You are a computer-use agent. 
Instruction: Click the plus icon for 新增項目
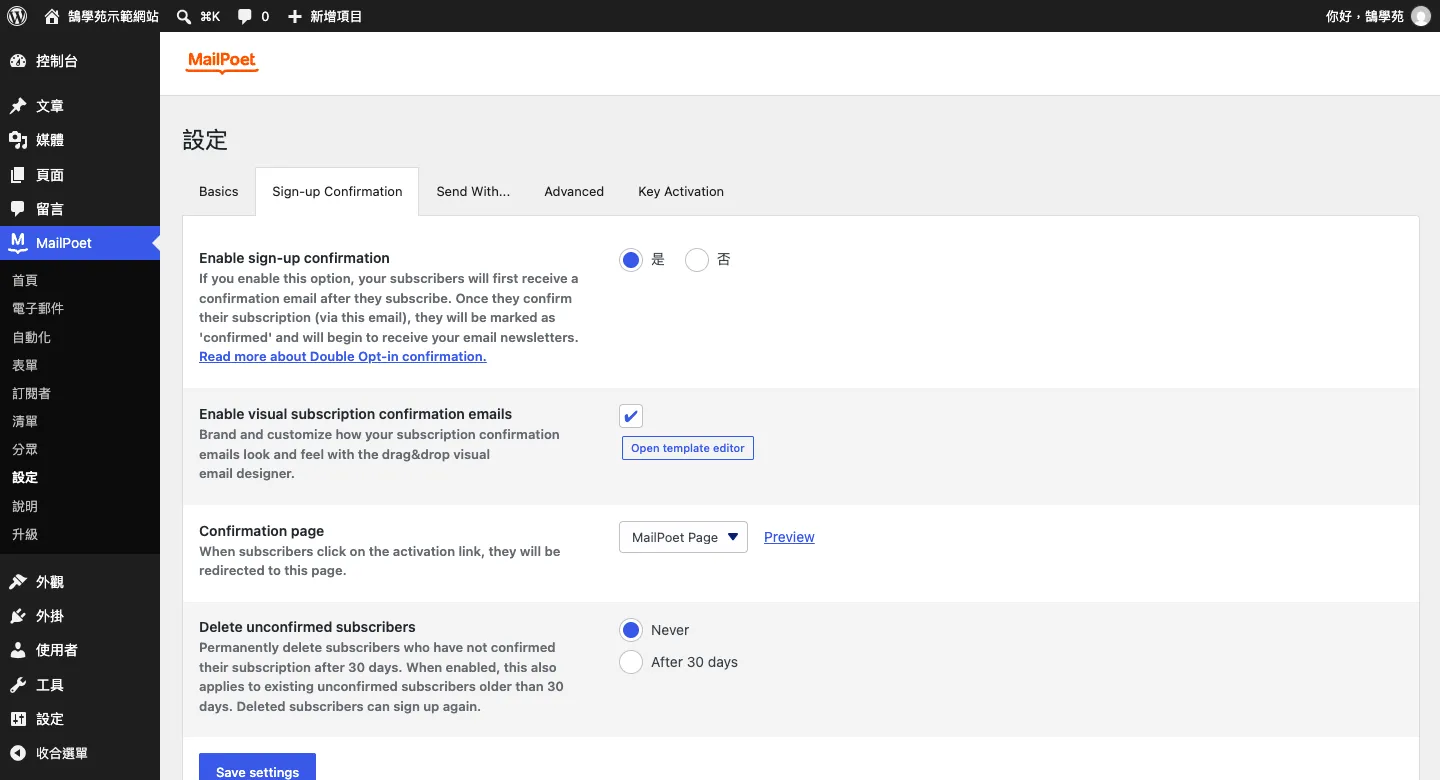(294, 16)
